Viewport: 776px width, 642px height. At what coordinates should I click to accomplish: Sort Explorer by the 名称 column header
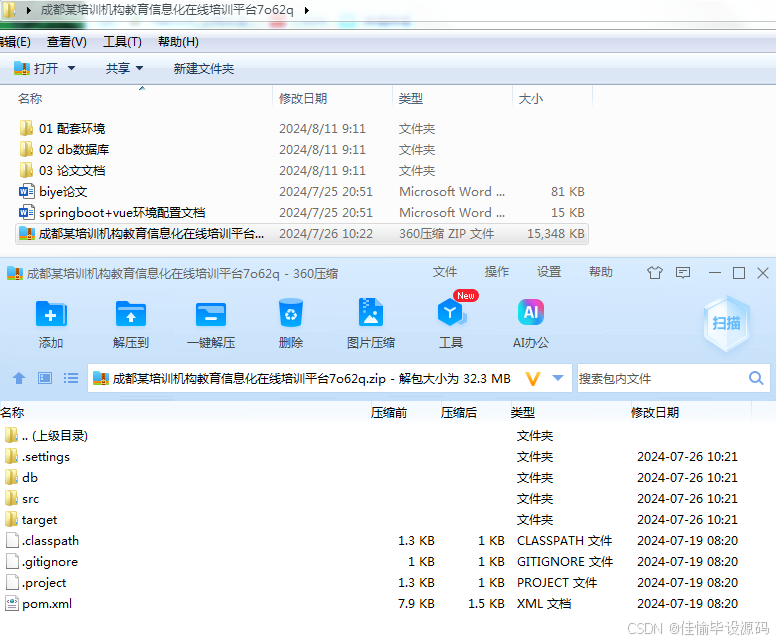coord(30,99)
